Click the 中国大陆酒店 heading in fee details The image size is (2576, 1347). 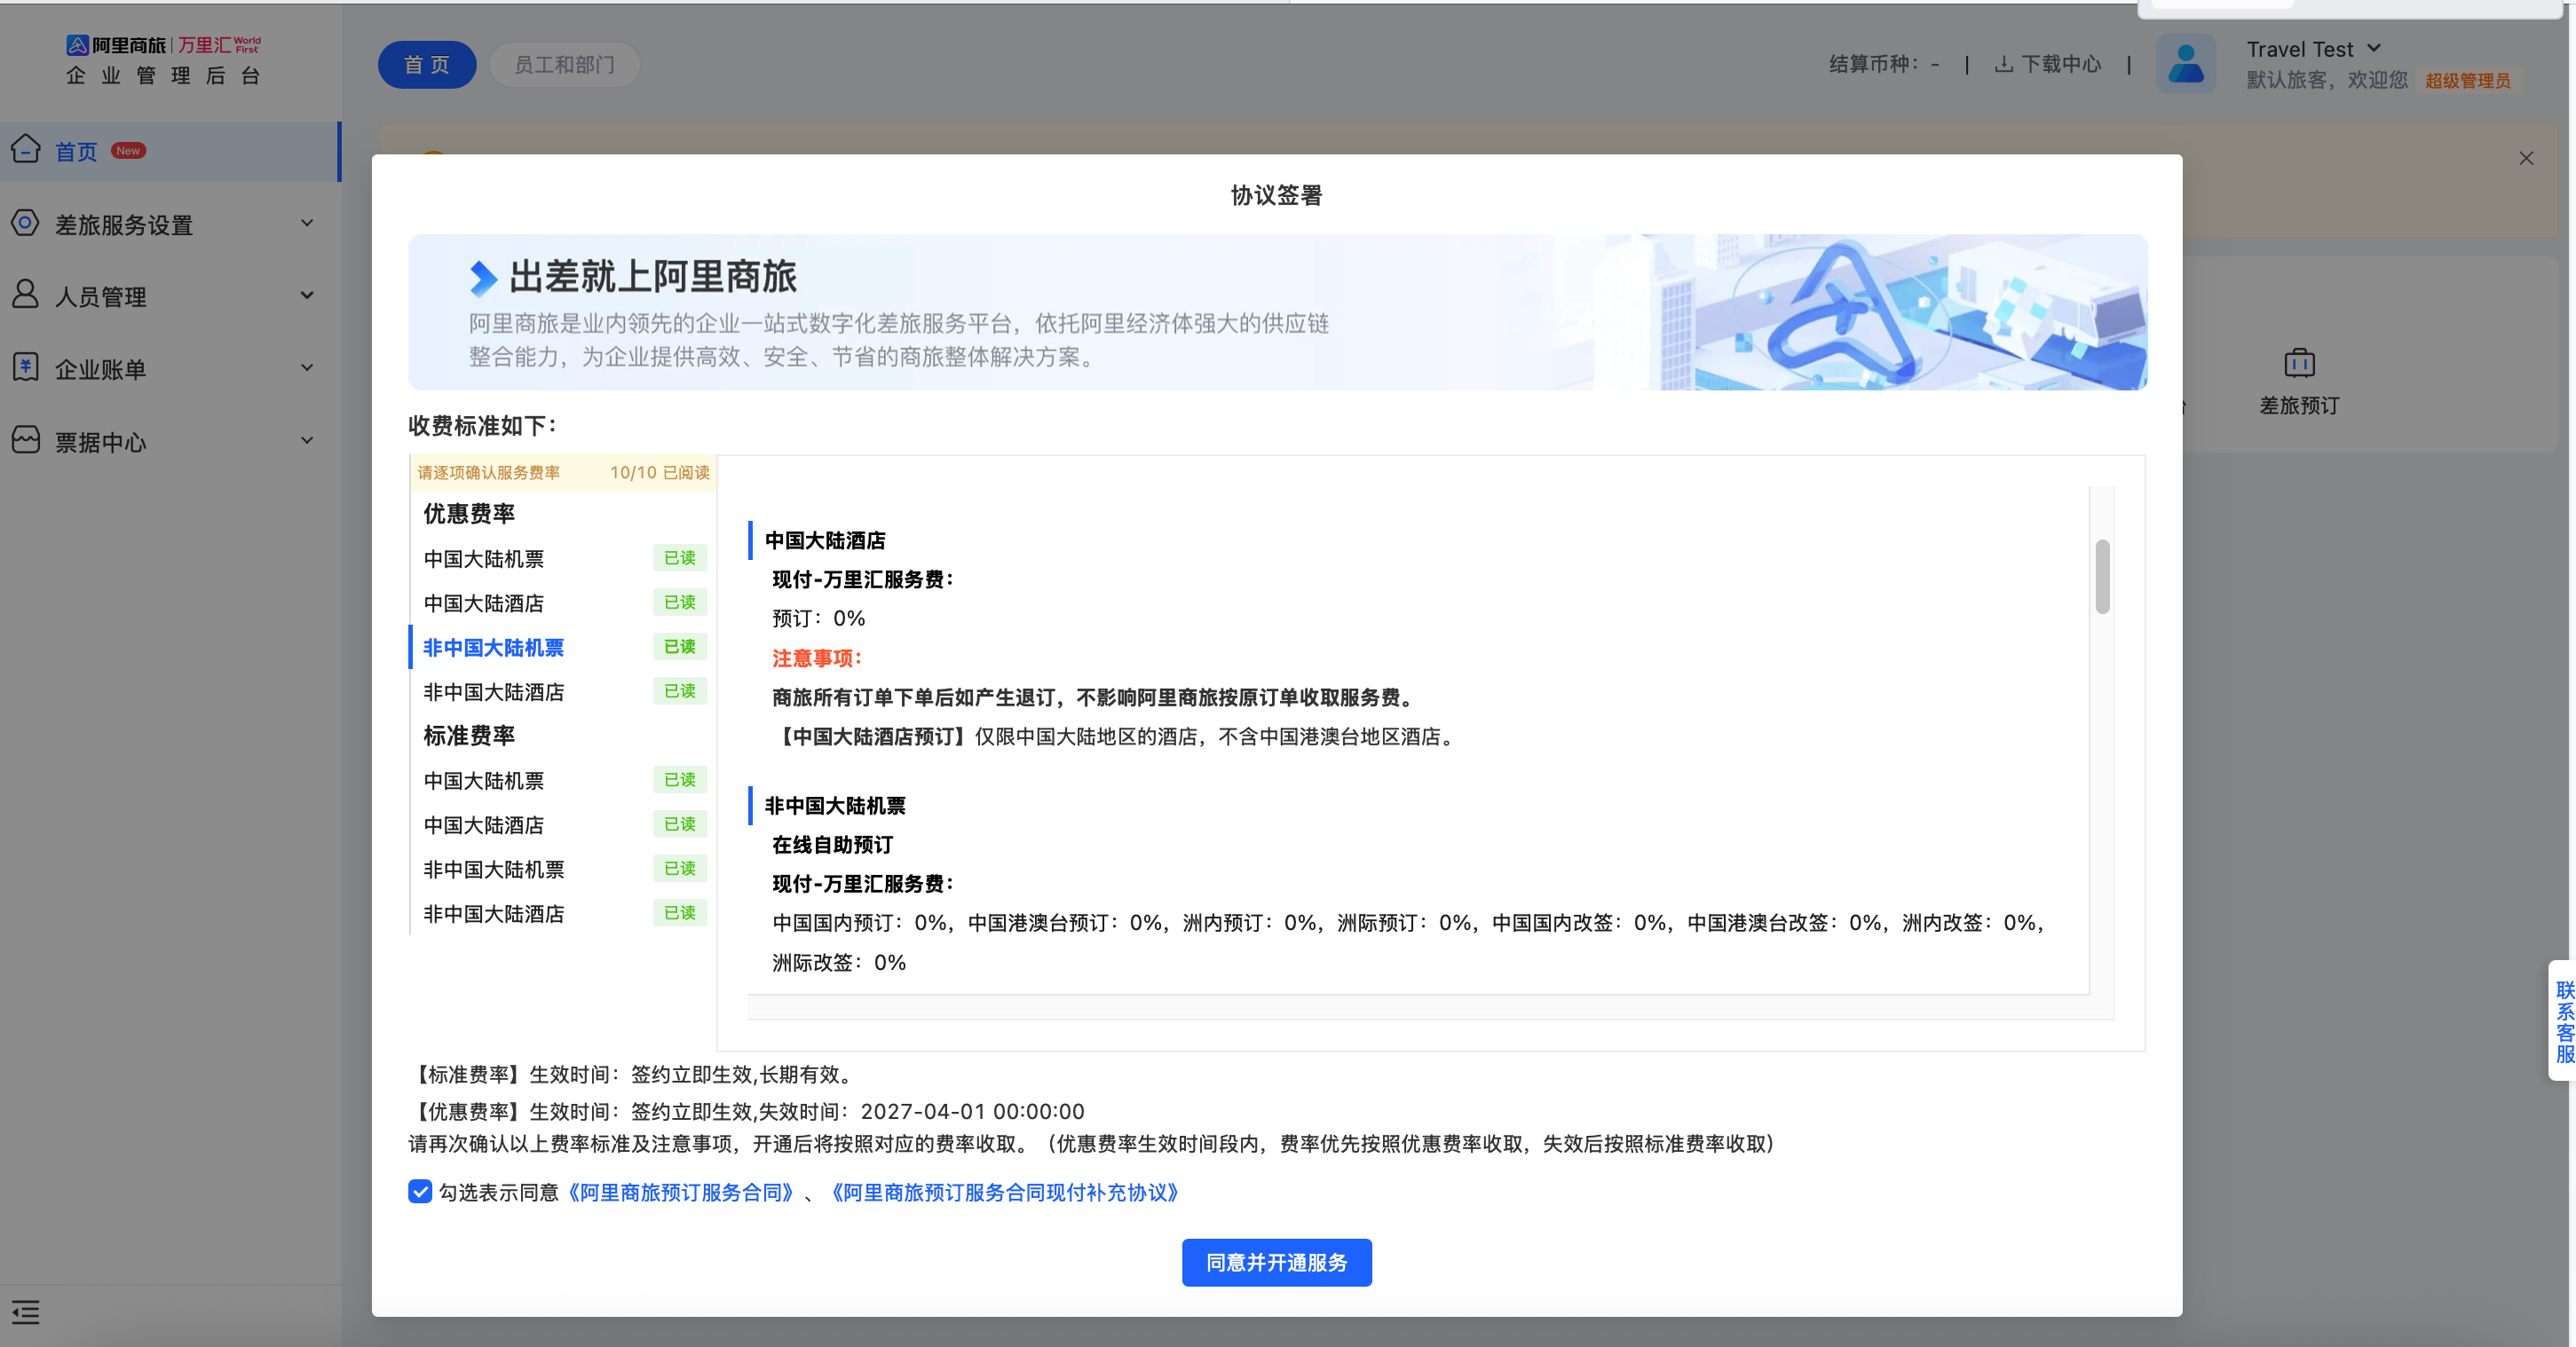click(825, 540)
